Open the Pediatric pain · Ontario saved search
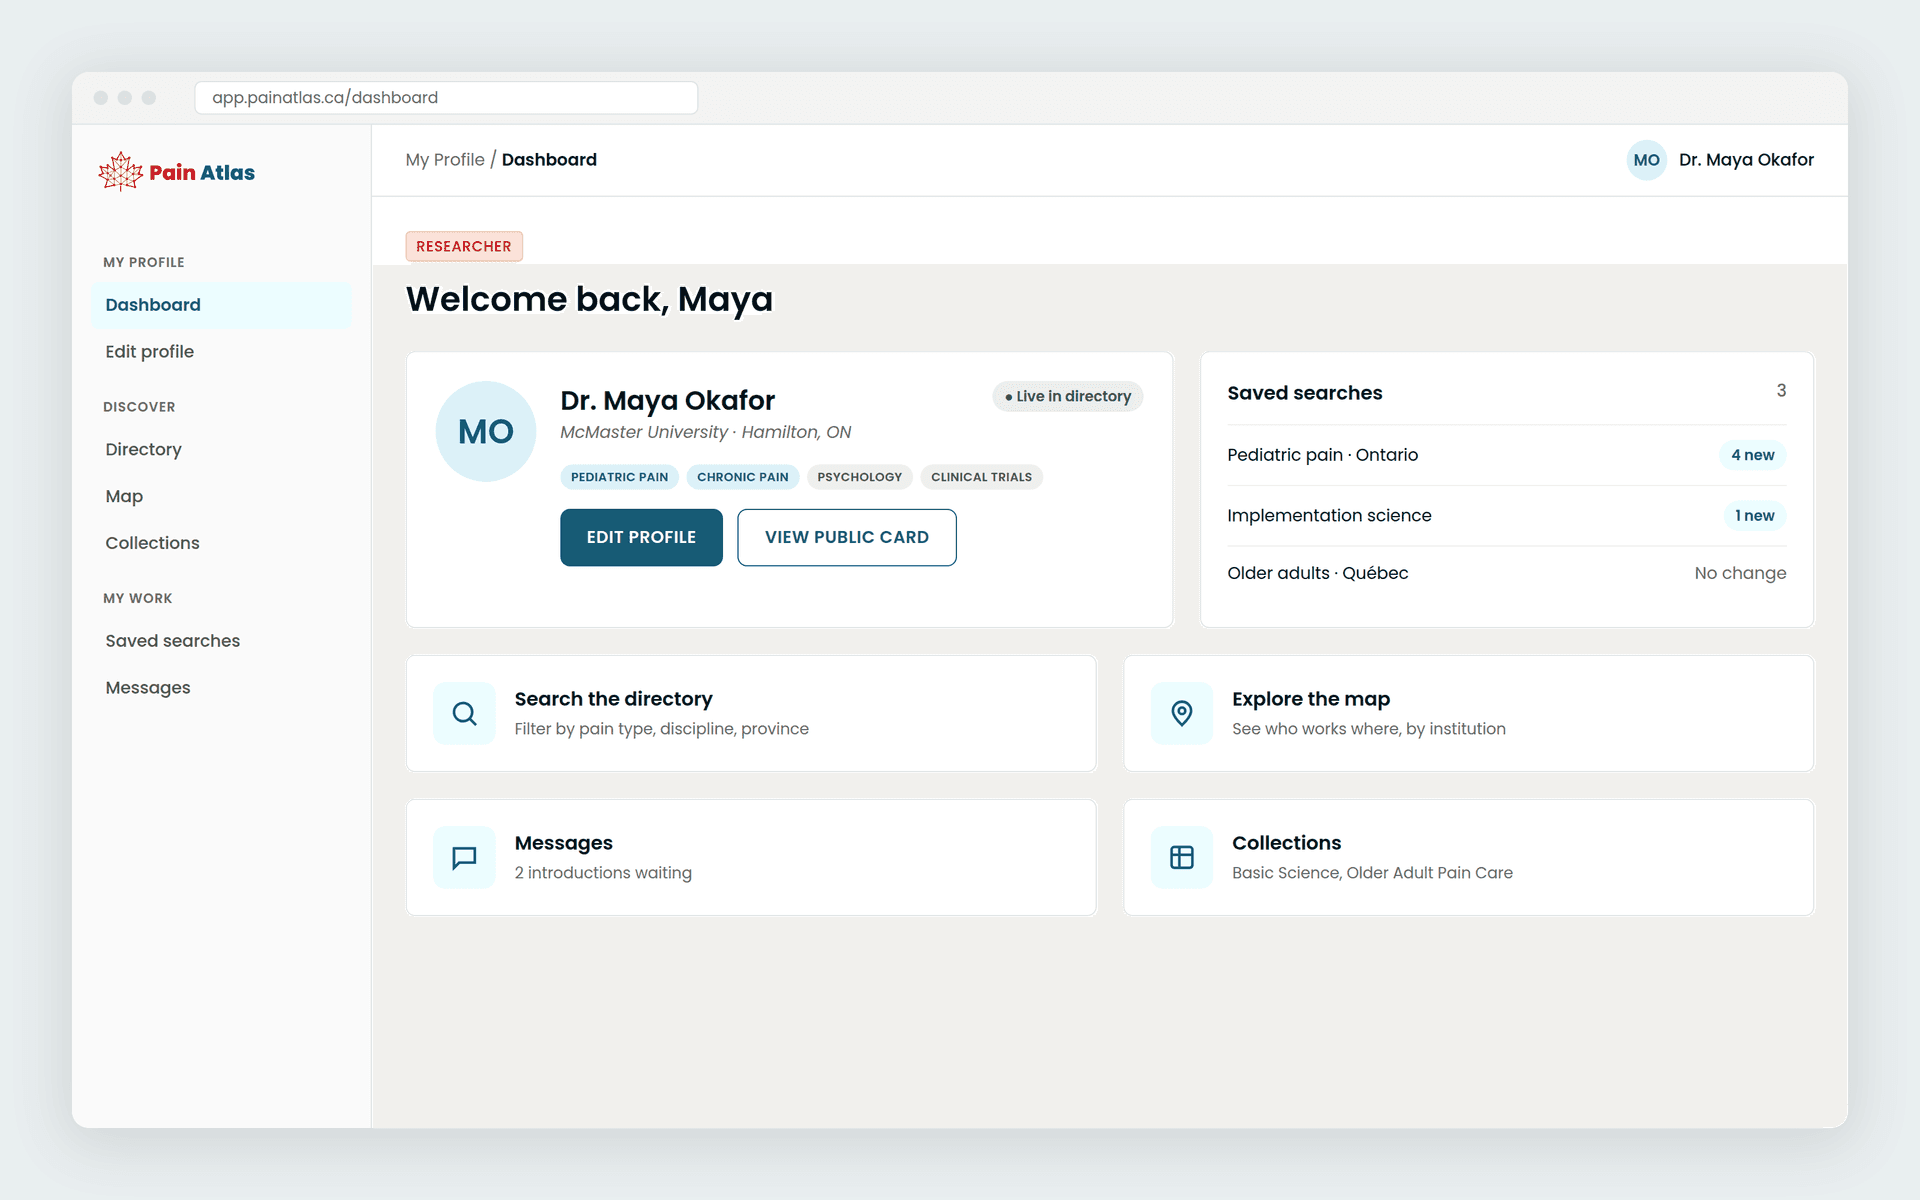Image resolution: width=1920 pixels, height=1200 pixels. pos(1507,455)
